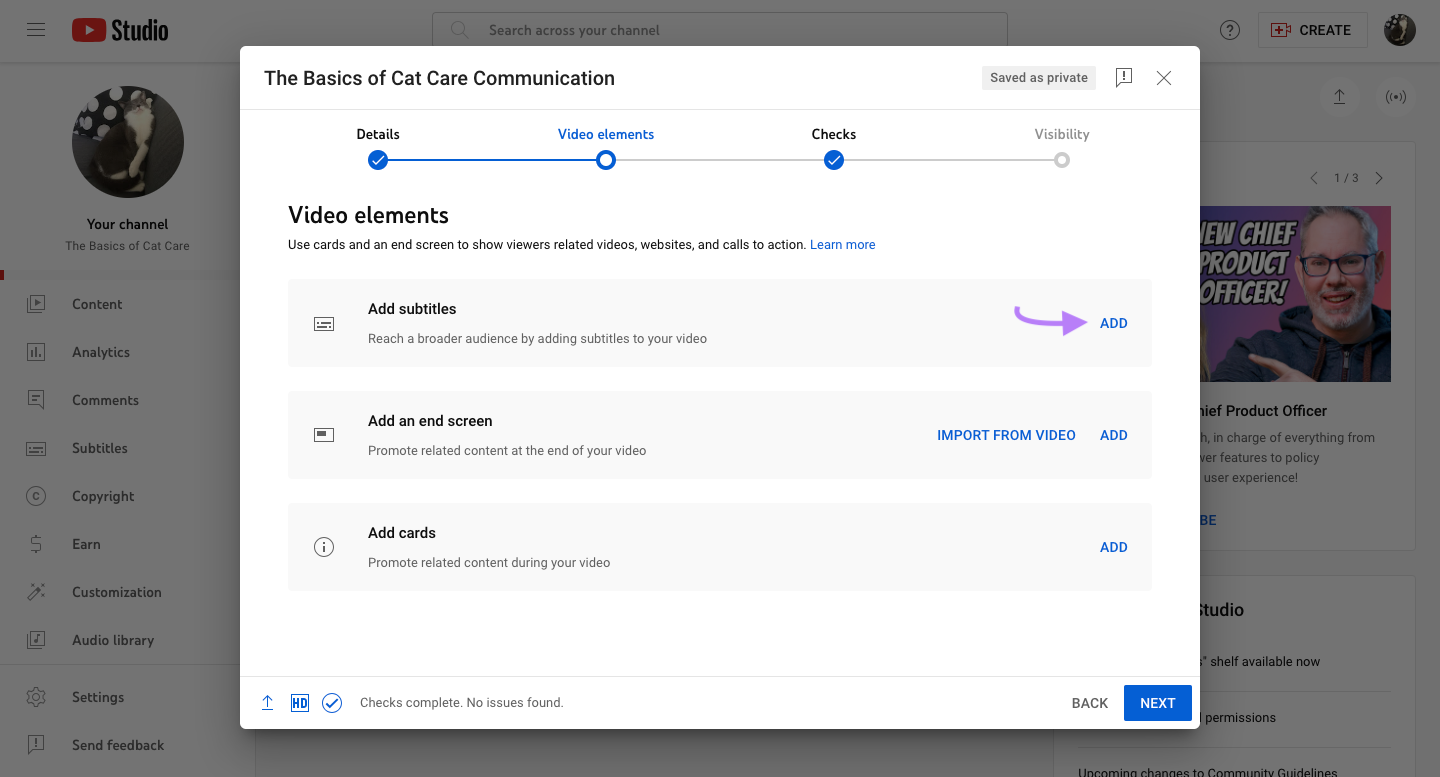This screenshot has width=1440, height=777.
Task: Show the next news card with right chevron
Action: click(1379, 177)
